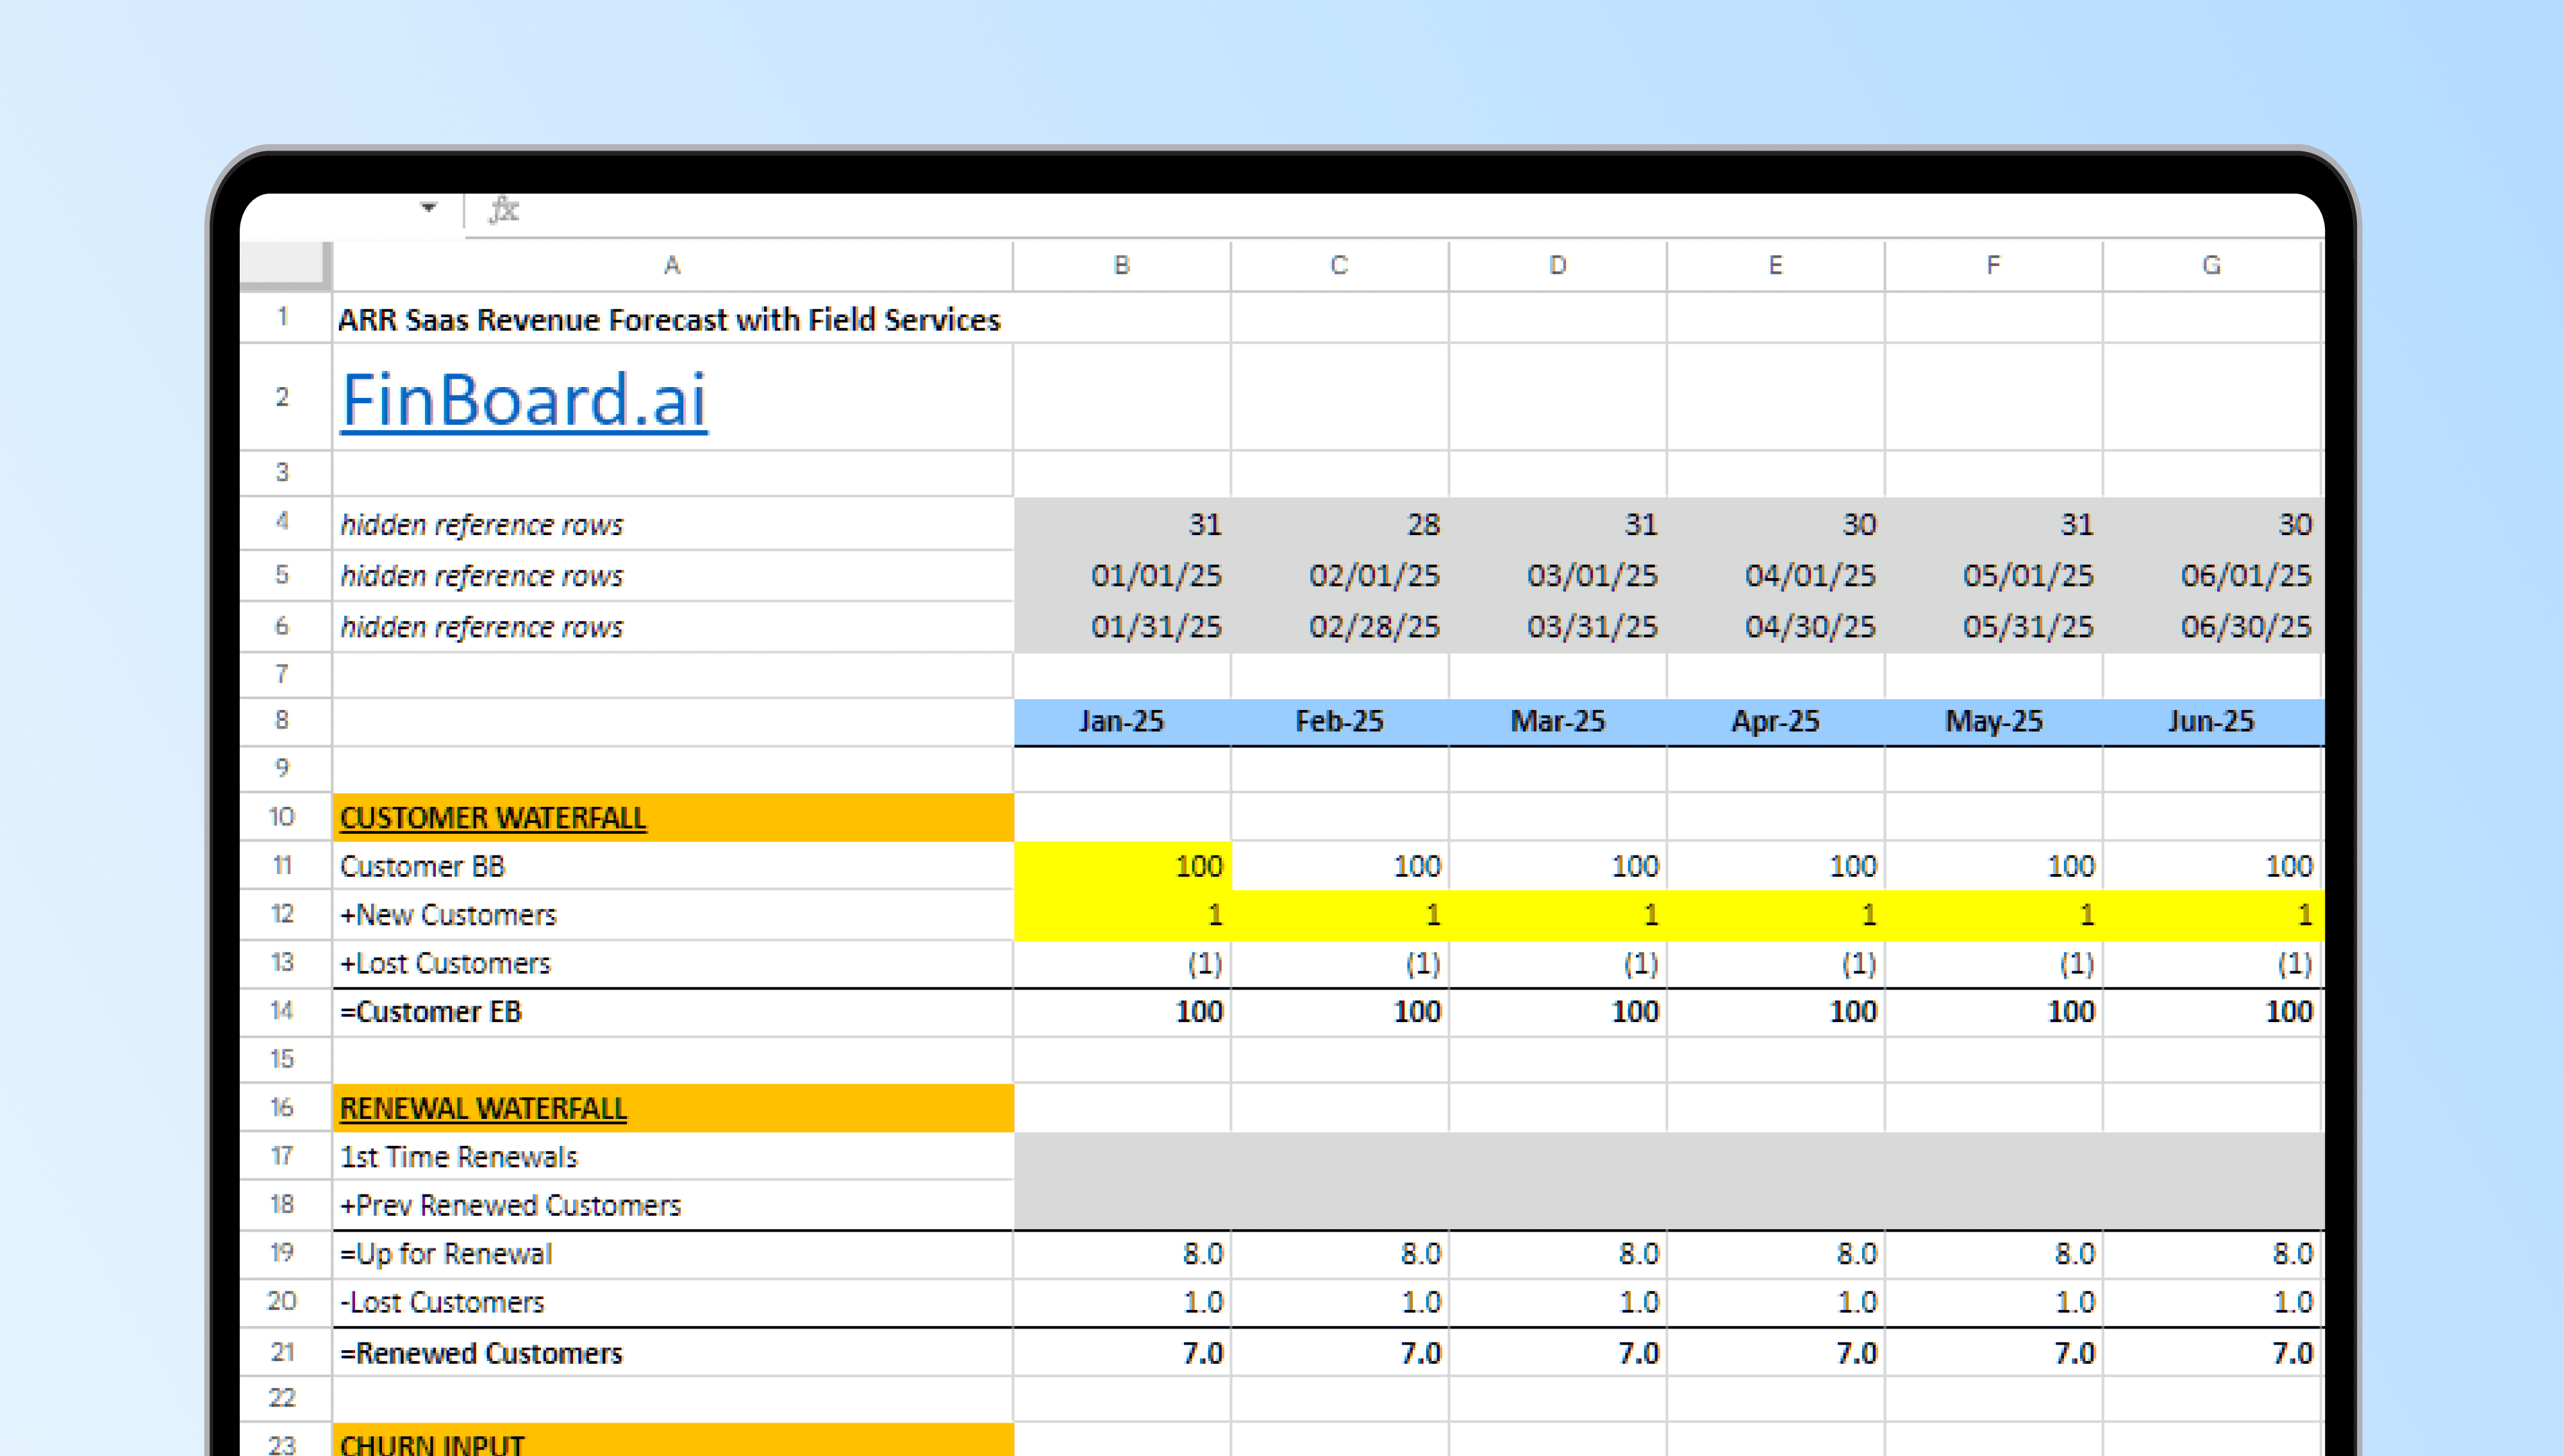Click the 'Jan-25' month header cell
This screenshot has height=1456, width=2564.
coord(1122,721)
